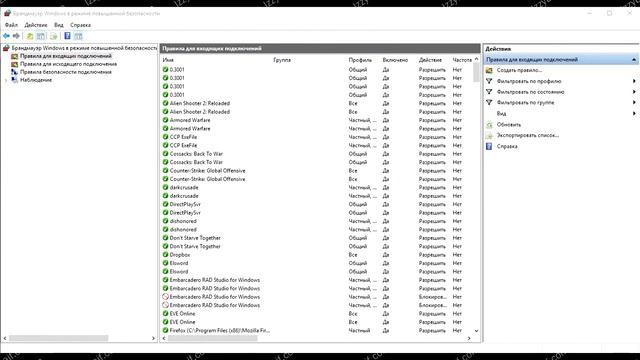Click the Разрешить action cell in the Dropbox row
Viewport: 640px width, 360px height.
tap(432, 255)
